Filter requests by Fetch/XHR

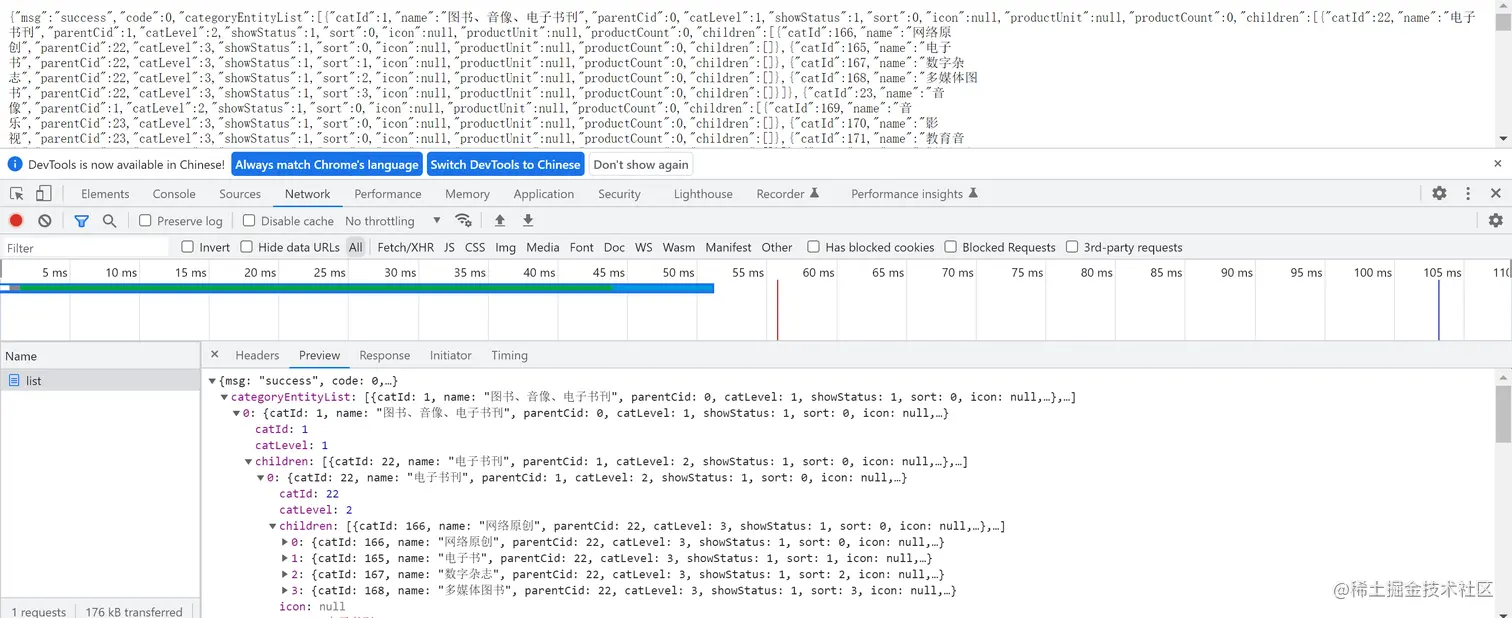[406, 247]
